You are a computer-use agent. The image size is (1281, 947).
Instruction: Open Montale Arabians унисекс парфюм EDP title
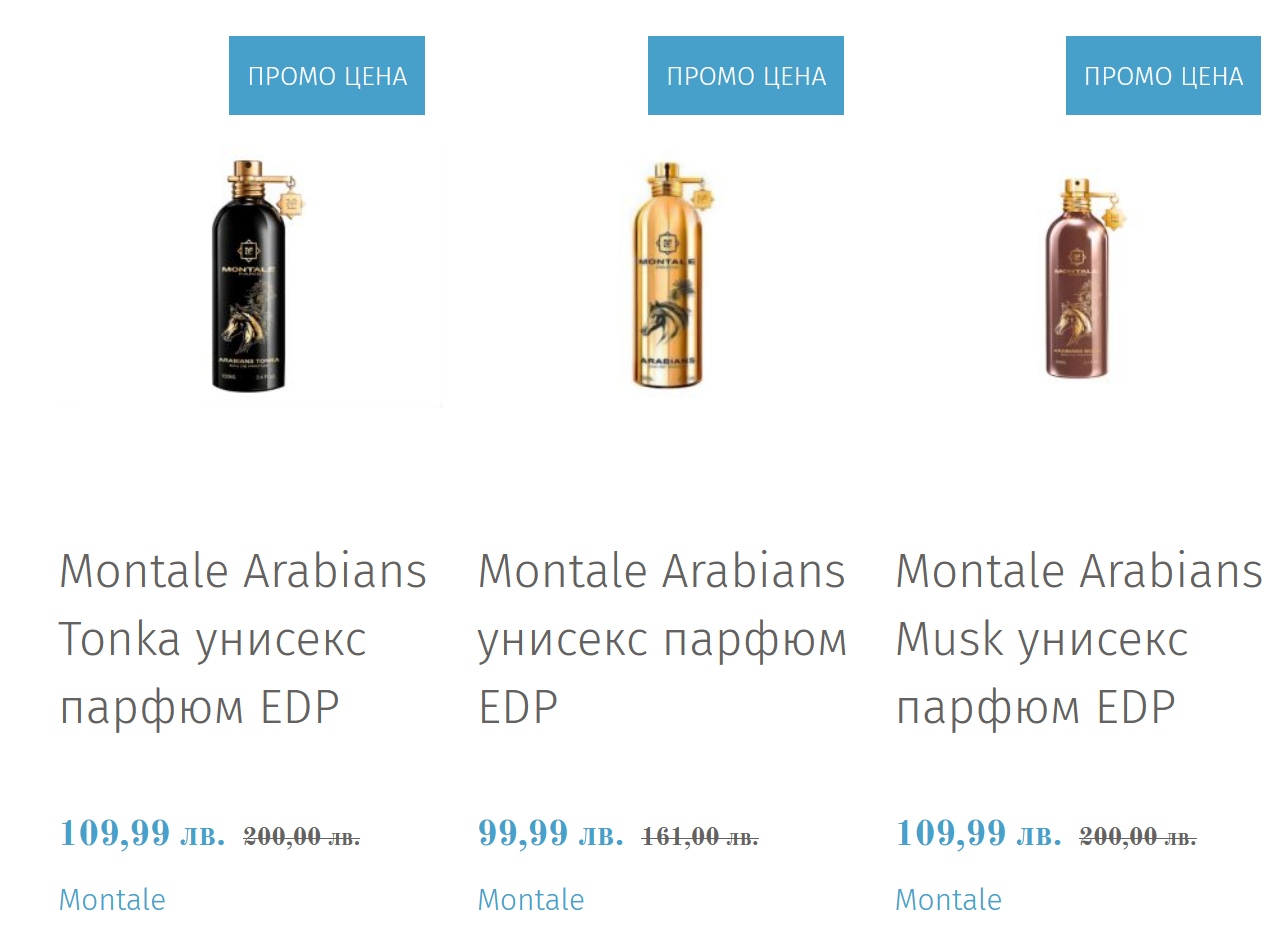662,639
